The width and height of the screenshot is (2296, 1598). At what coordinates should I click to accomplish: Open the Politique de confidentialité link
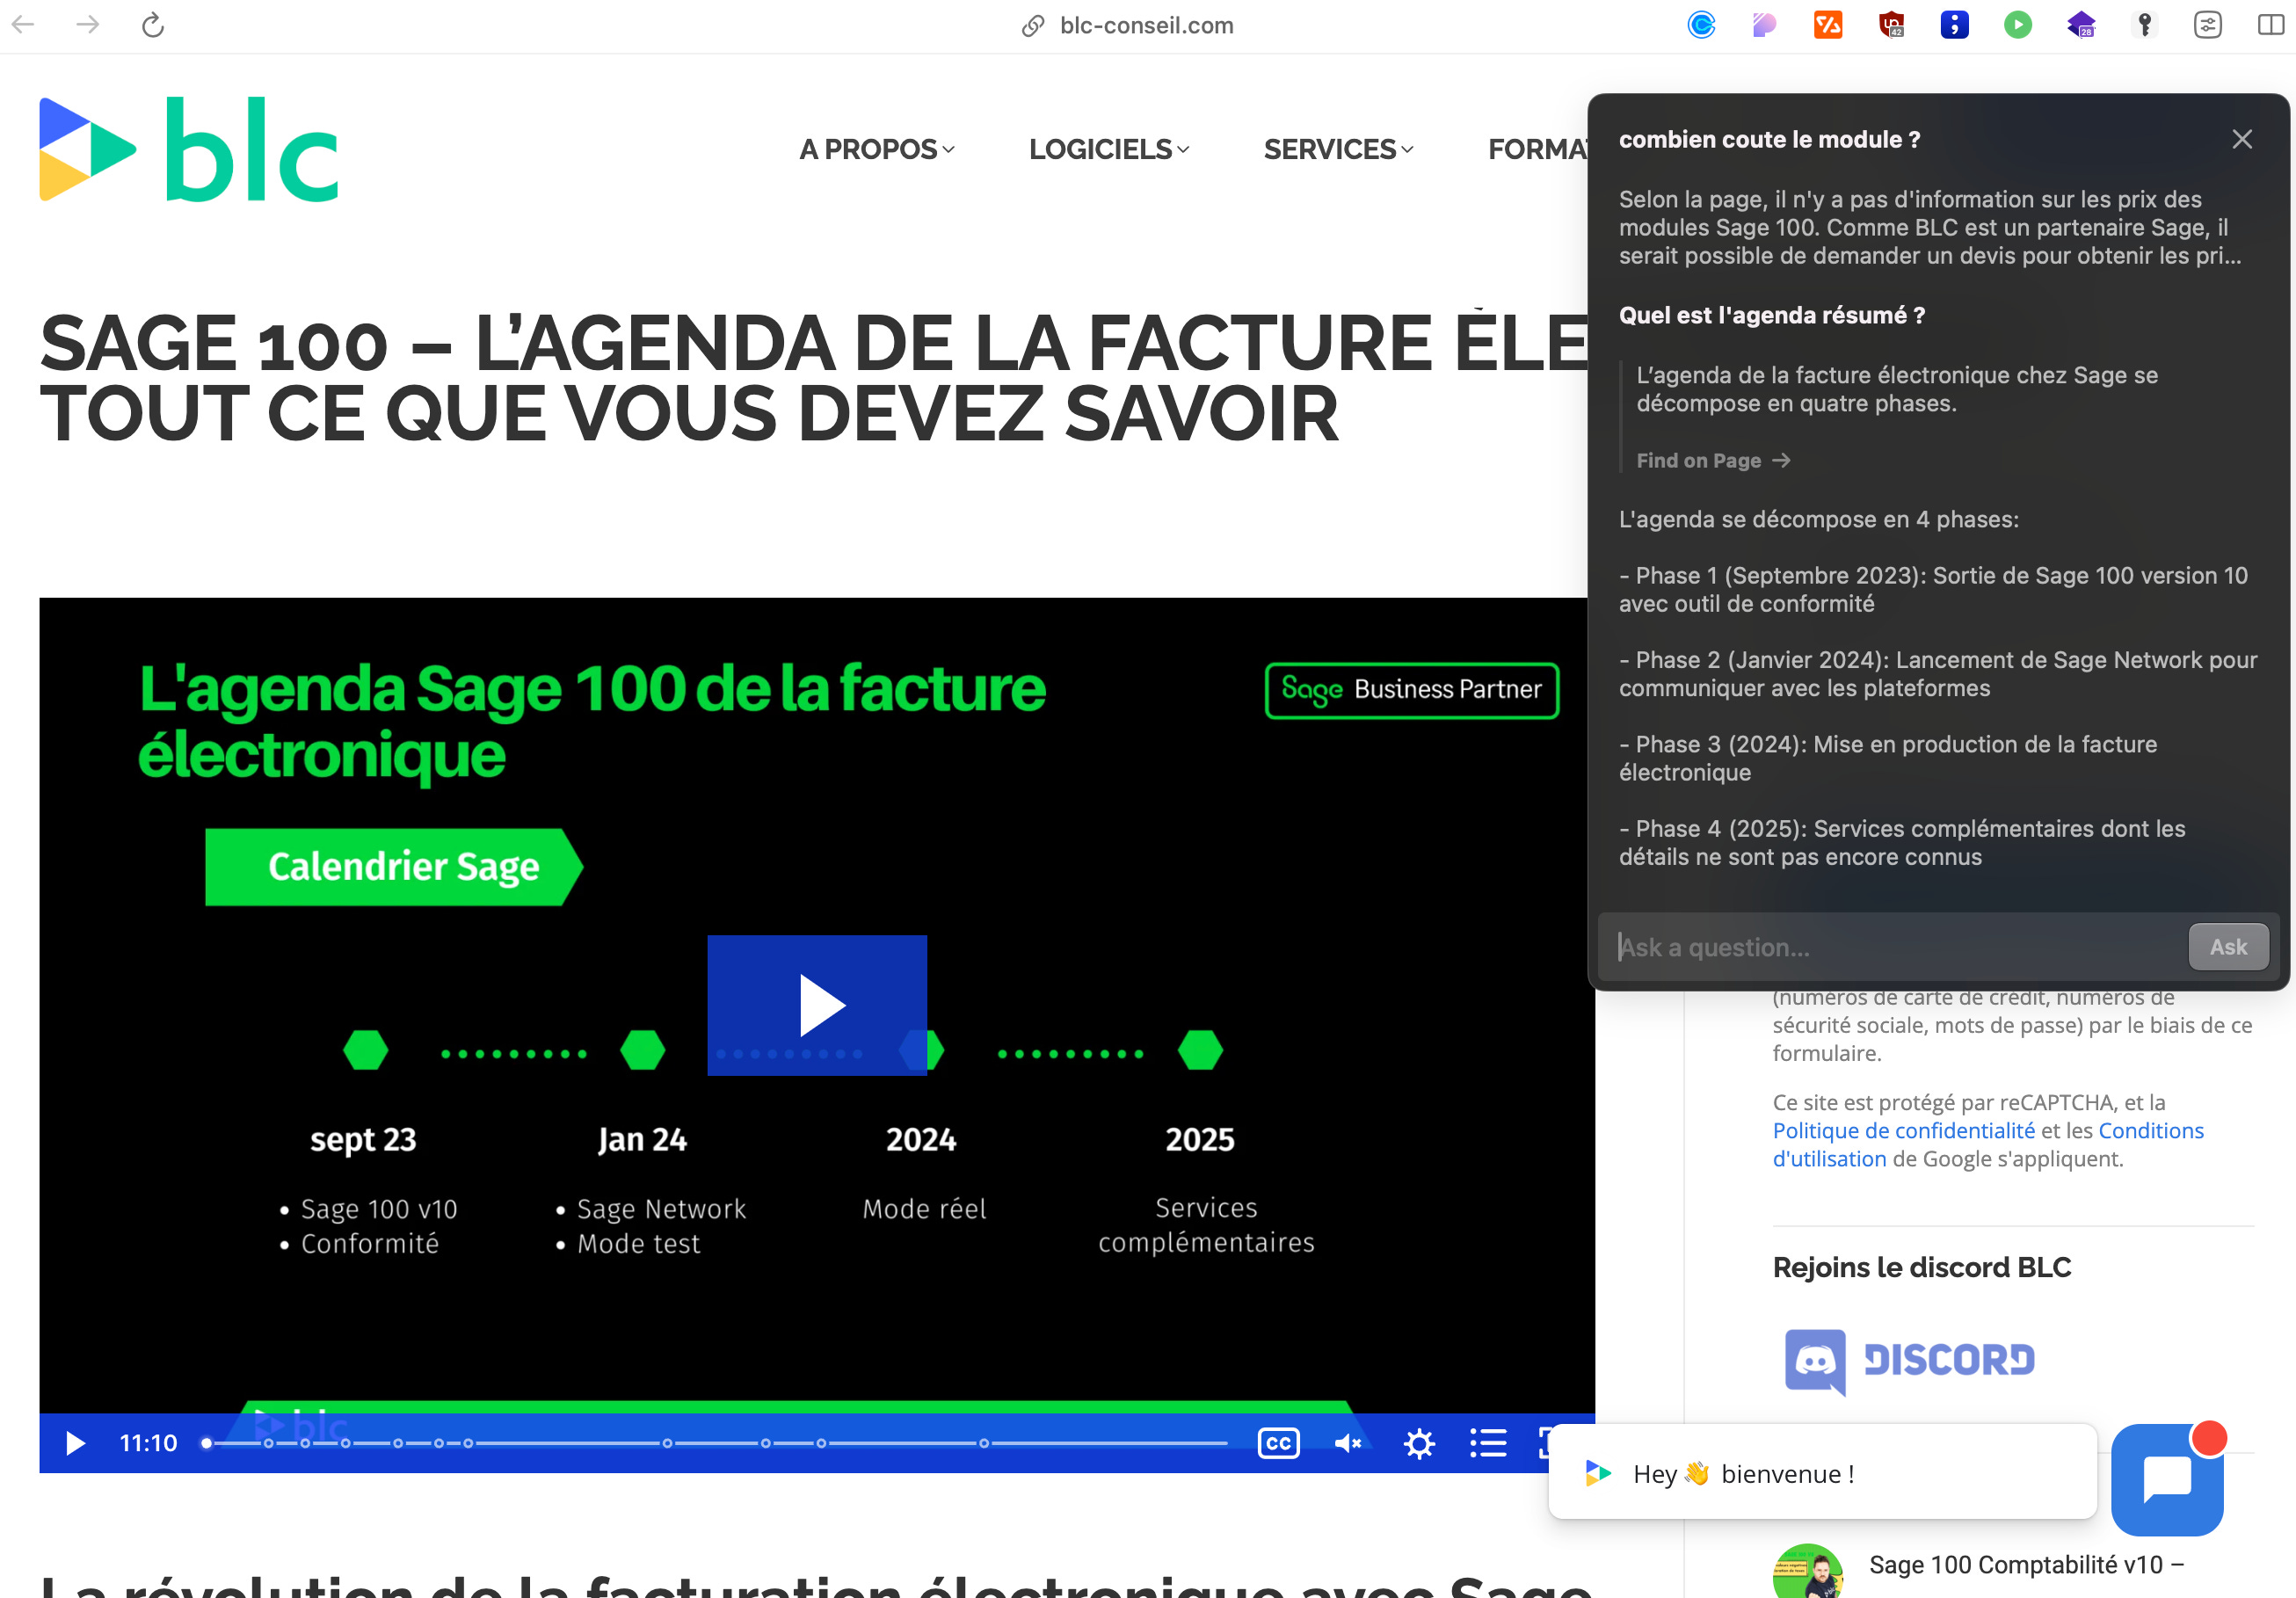pos(1903,1130)
